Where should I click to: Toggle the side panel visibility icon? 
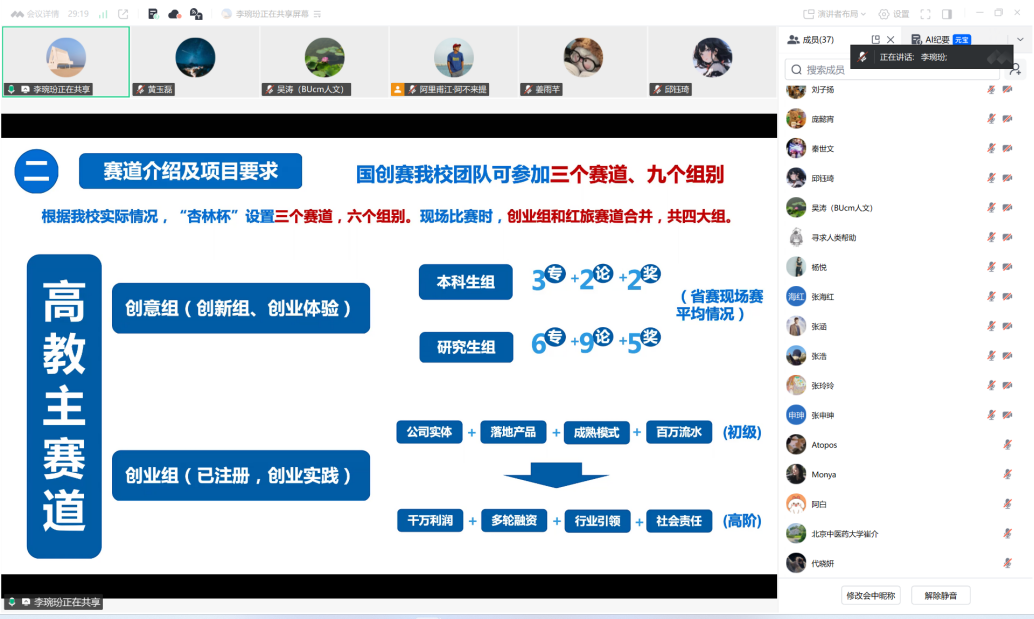click(x=946, y=14)
